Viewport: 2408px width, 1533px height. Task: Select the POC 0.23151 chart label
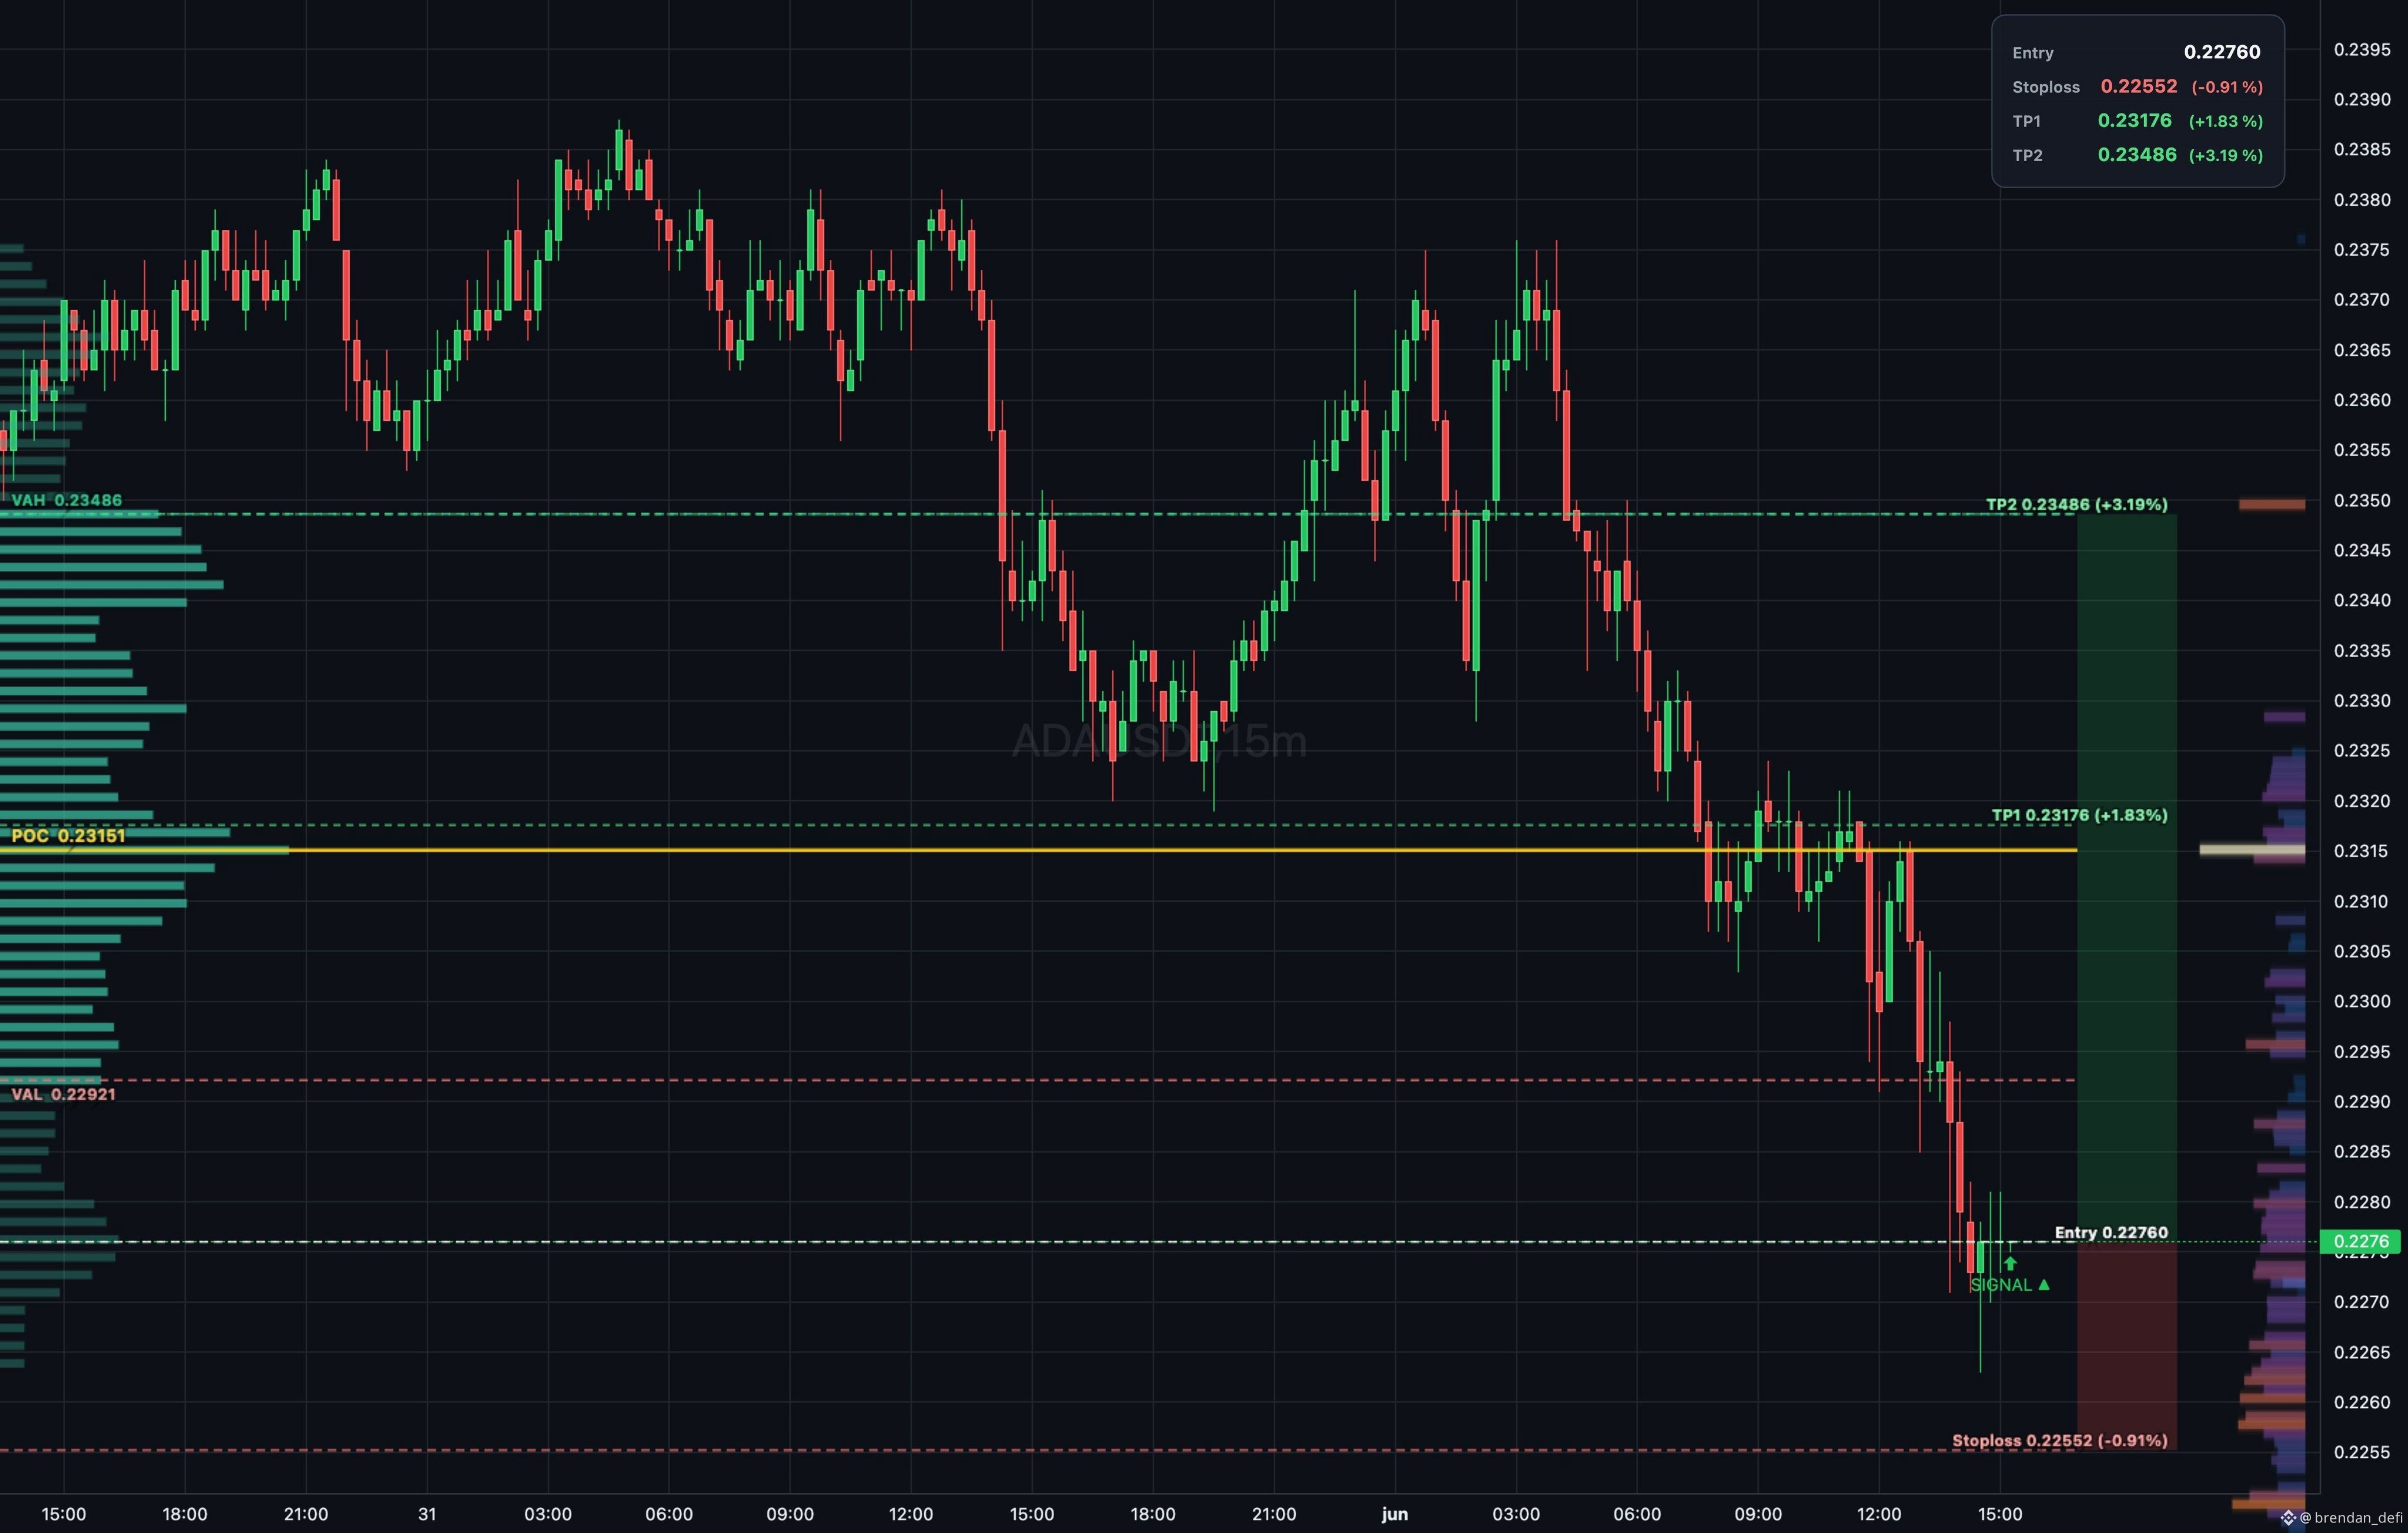[68, 835]
